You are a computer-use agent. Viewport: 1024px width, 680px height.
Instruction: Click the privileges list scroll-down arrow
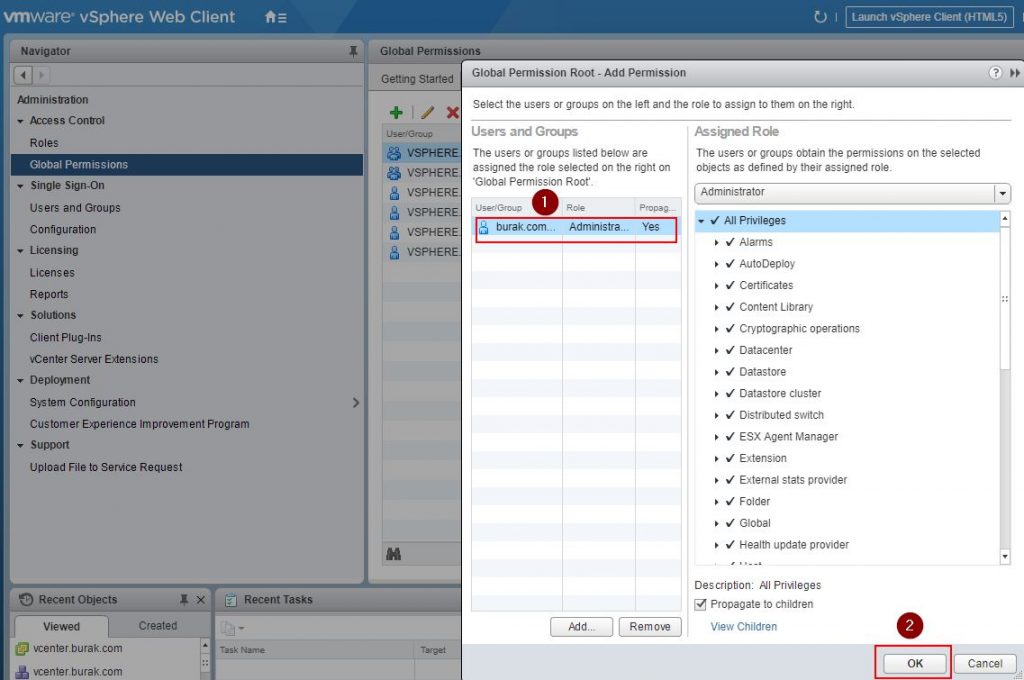pos(1004,557)
